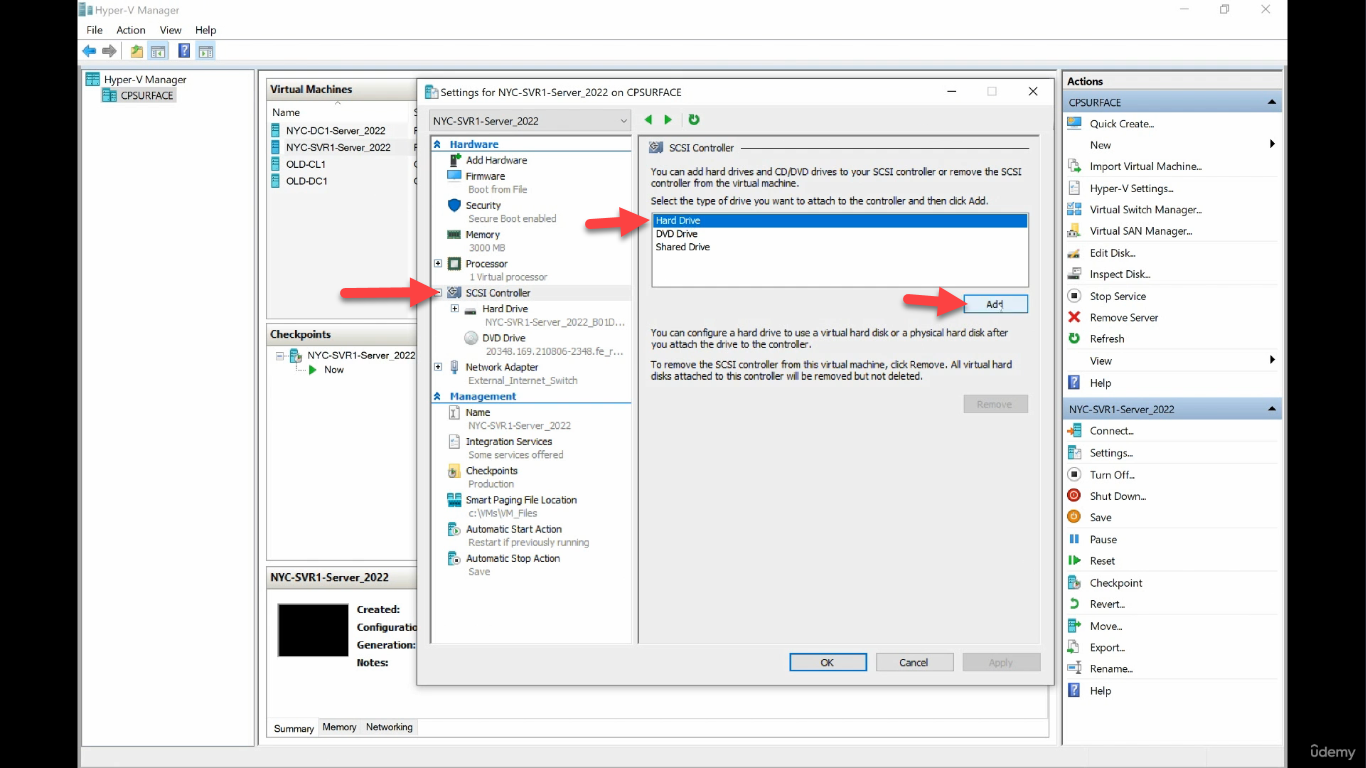The width and height of the screenshot is (1366, 768).
Task: Switch to the Summary tab
Action: (294, 728)
